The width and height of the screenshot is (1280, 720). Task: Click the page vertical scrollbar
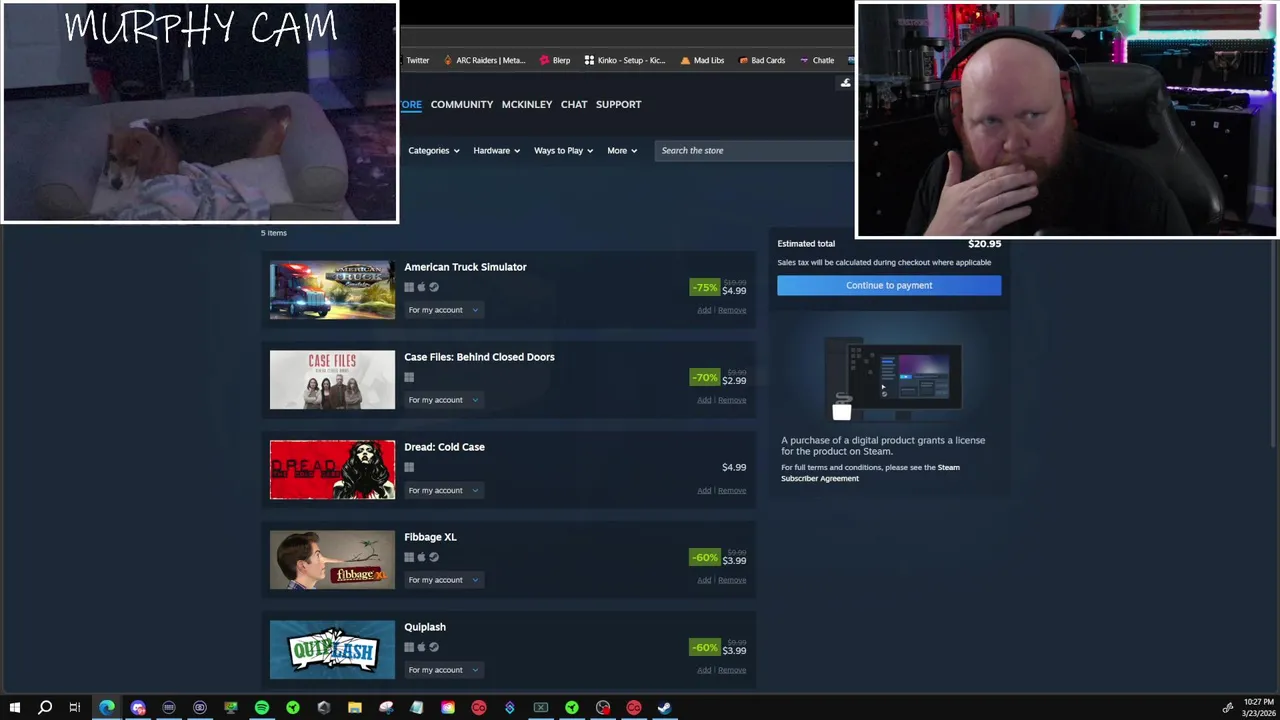tap(1275, 345)
